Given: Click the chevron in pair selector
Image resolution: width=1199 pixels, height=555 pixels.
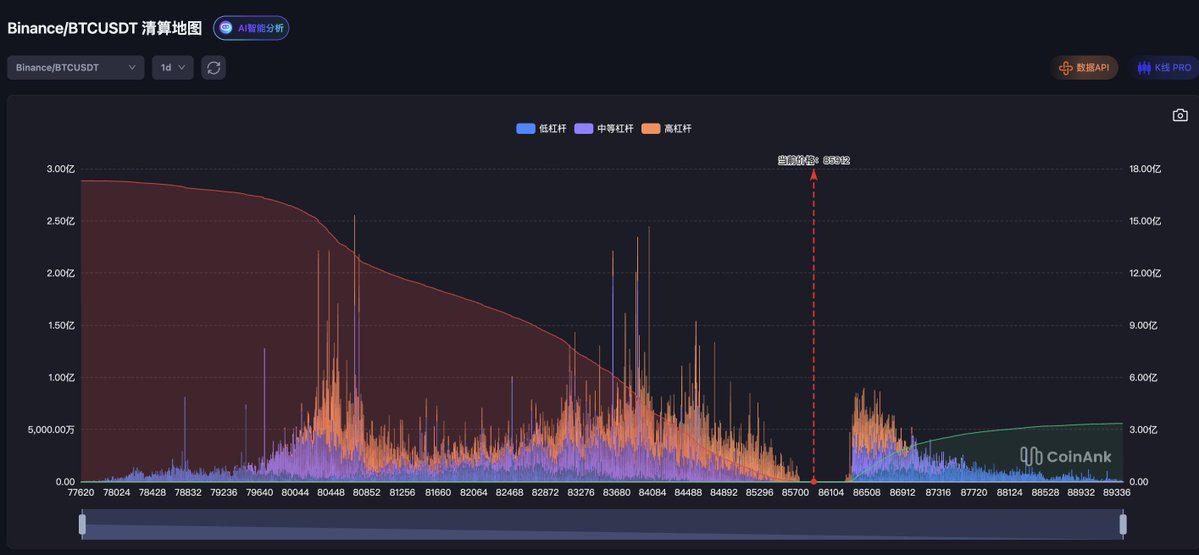Looking at the screenshot, I should (132, 67).
